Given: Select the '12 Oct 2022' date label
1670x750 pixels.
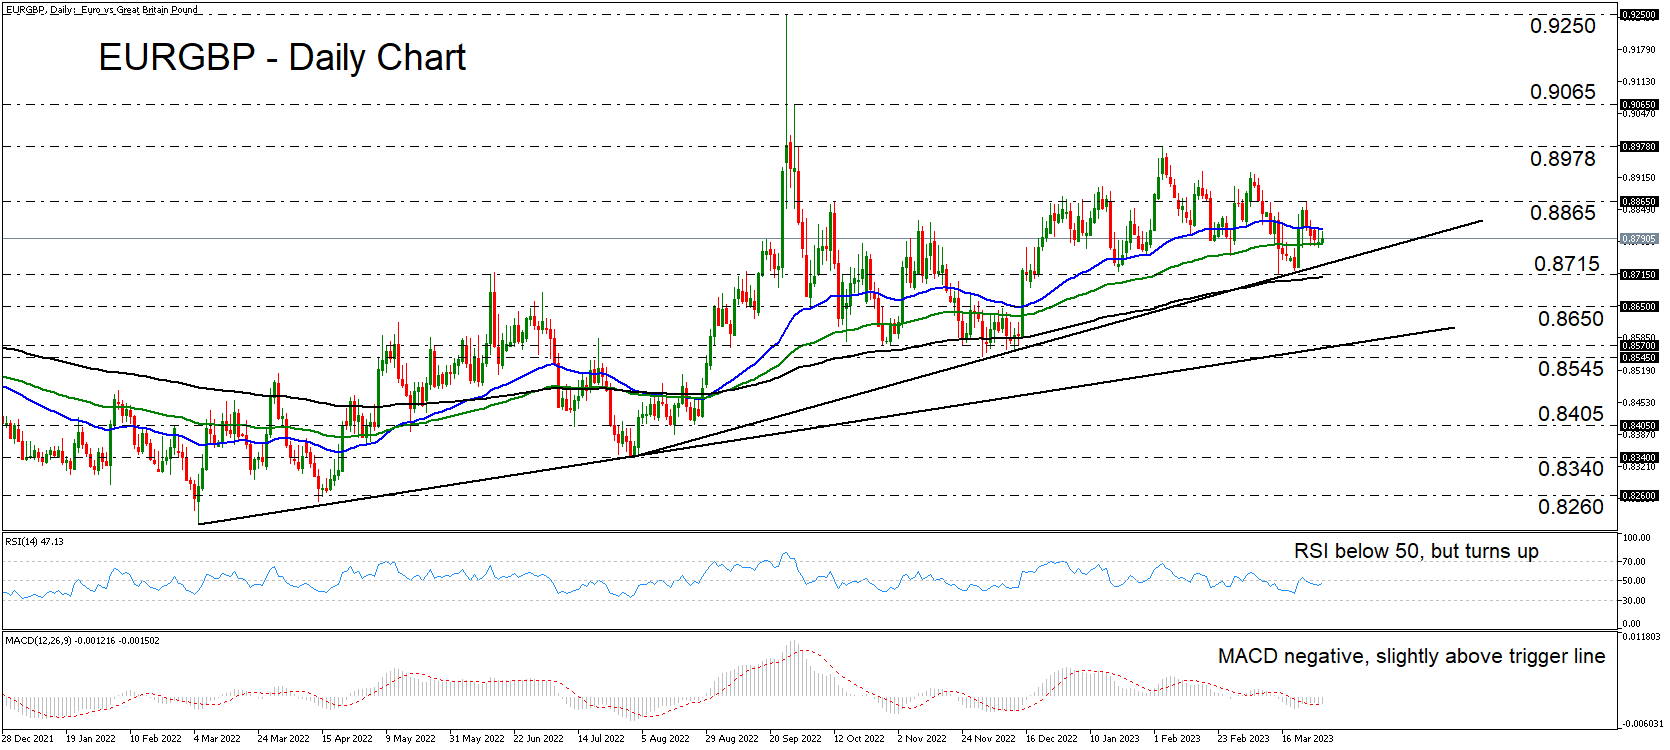Looking at the screenshot, I should (859, 739).
